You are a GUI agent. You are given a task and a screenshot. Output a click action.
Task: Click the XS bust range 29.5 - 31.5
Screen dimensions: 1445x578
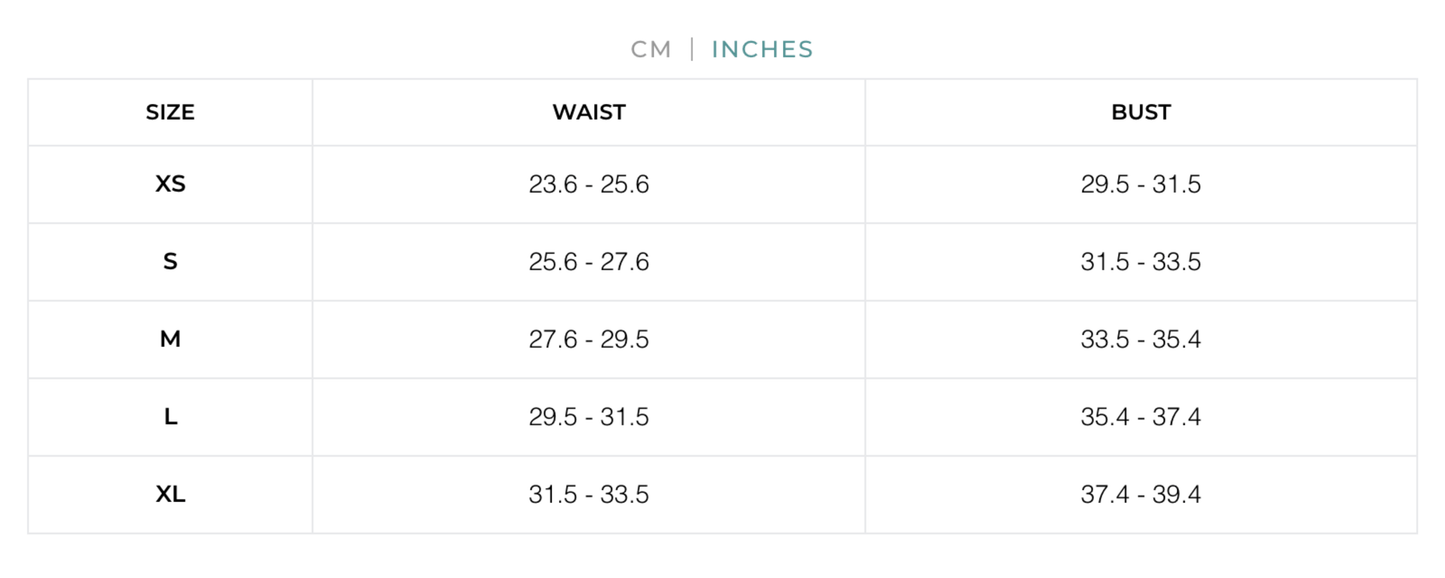[1141, 184]
